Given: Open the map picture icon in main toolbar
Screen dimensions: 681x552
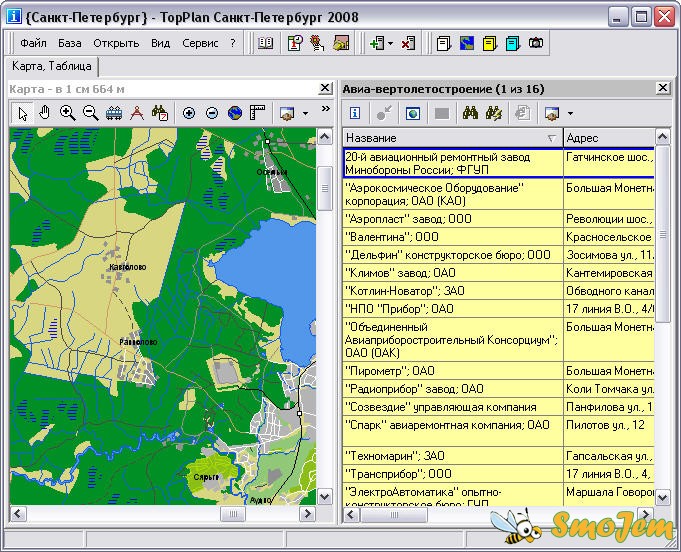Looking at the screenshot, I should (x=341, y=43).
